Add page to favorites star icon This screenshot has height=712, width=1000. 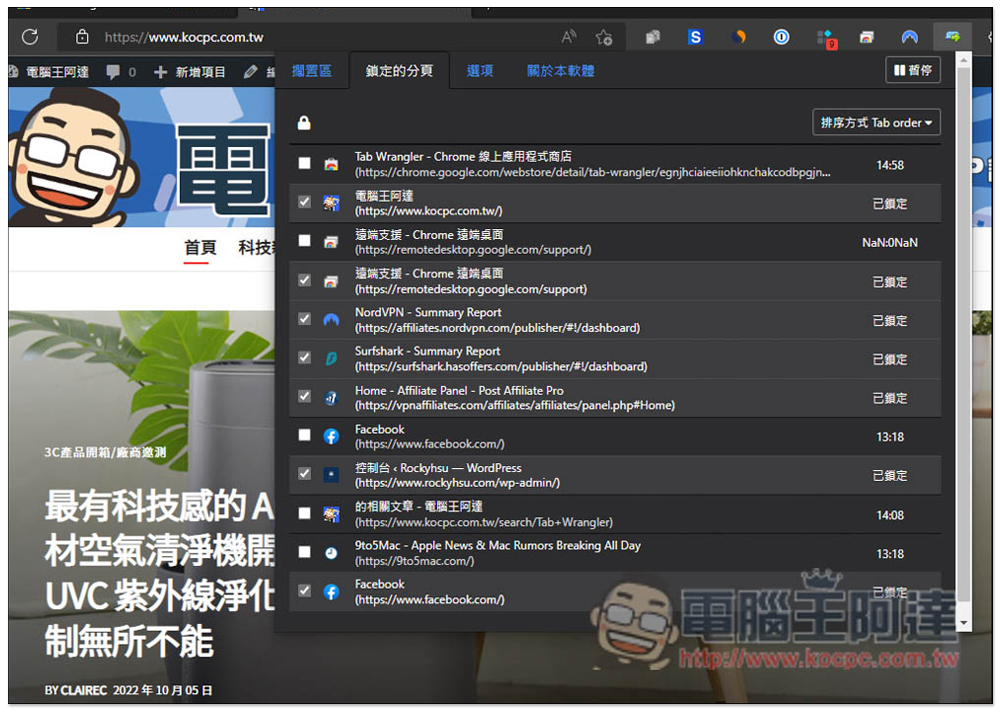604,37
